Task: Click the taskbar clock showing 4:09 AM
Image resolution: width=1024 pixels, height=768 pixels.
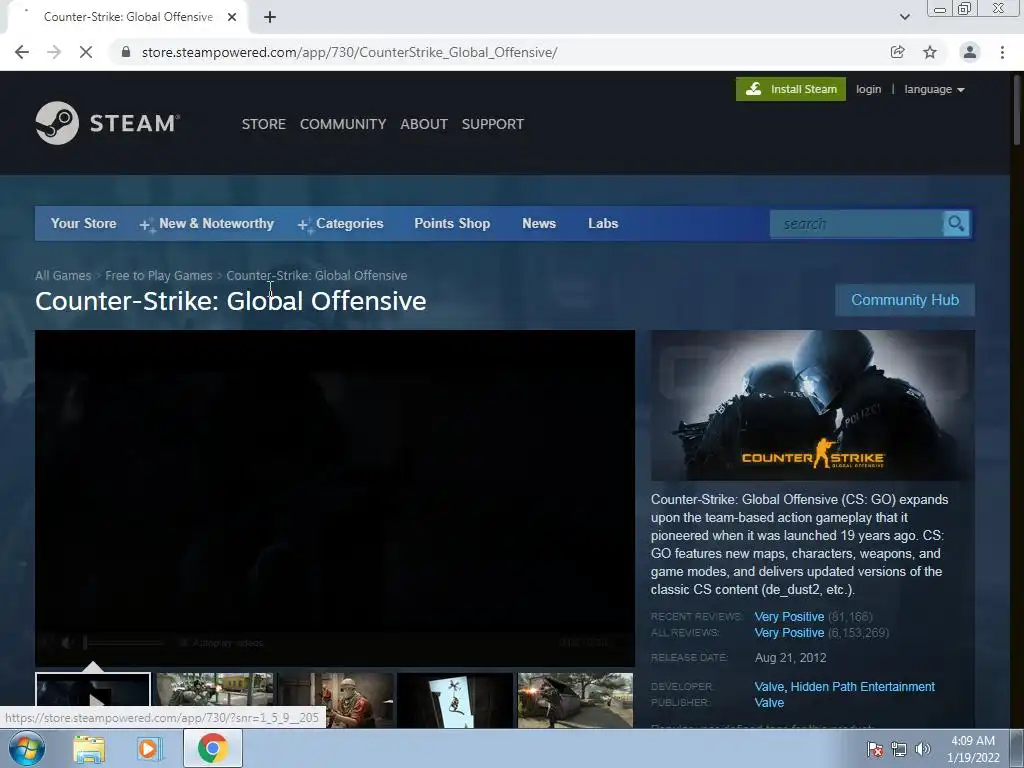Action: (973, 749)
